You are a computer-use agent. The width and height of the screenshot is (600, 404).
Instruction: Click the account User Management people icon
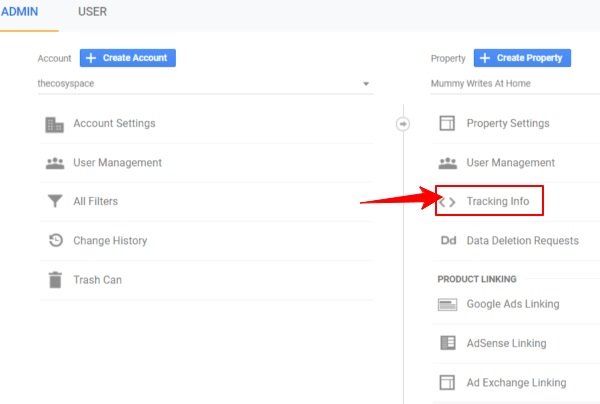pos(54,163)
